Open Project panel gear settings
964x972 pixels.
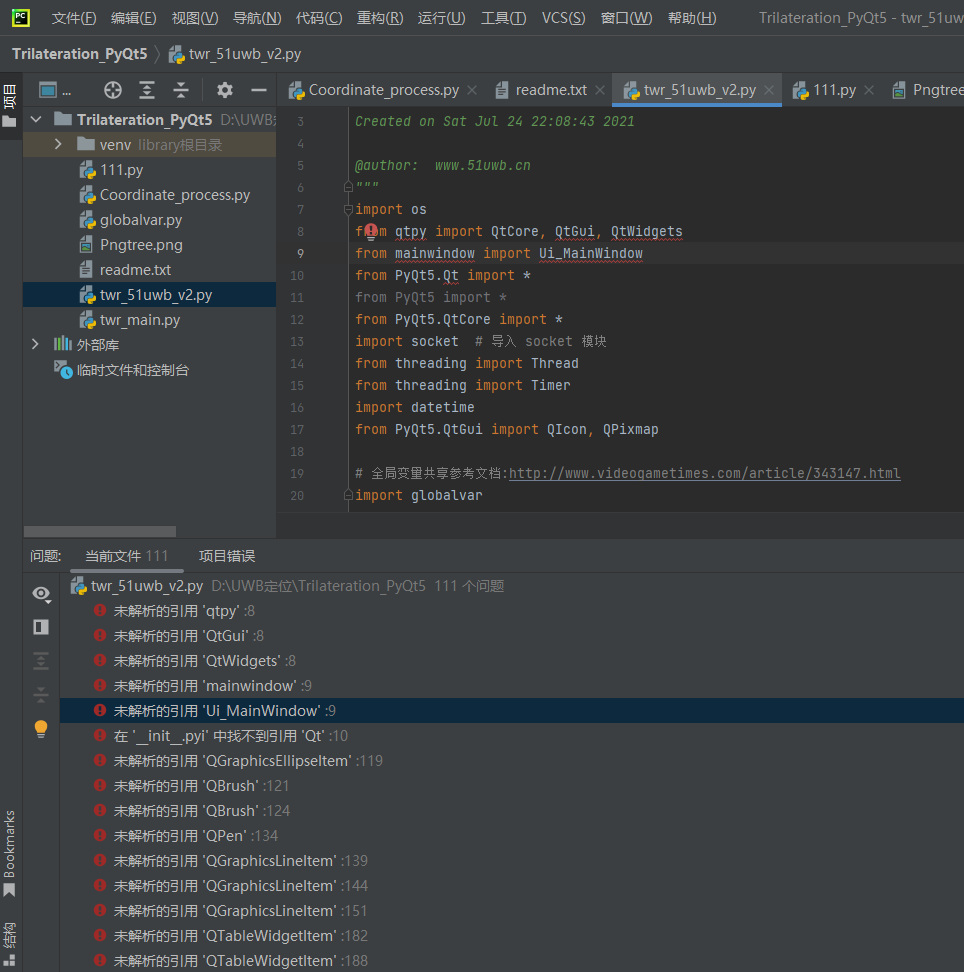point(225,90)
